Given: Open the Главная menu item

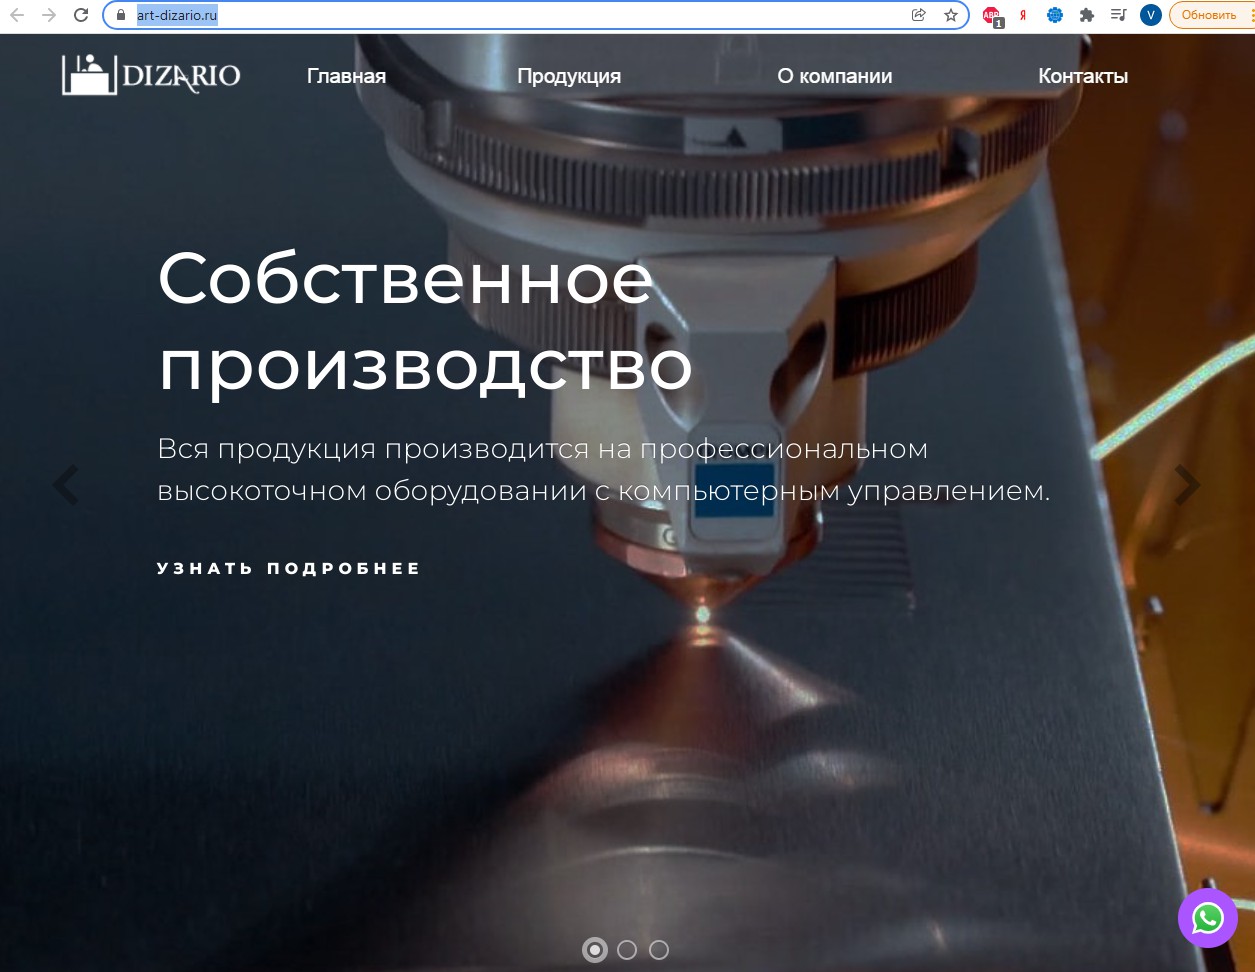Looking at the screenshot, I should point(346,76).
